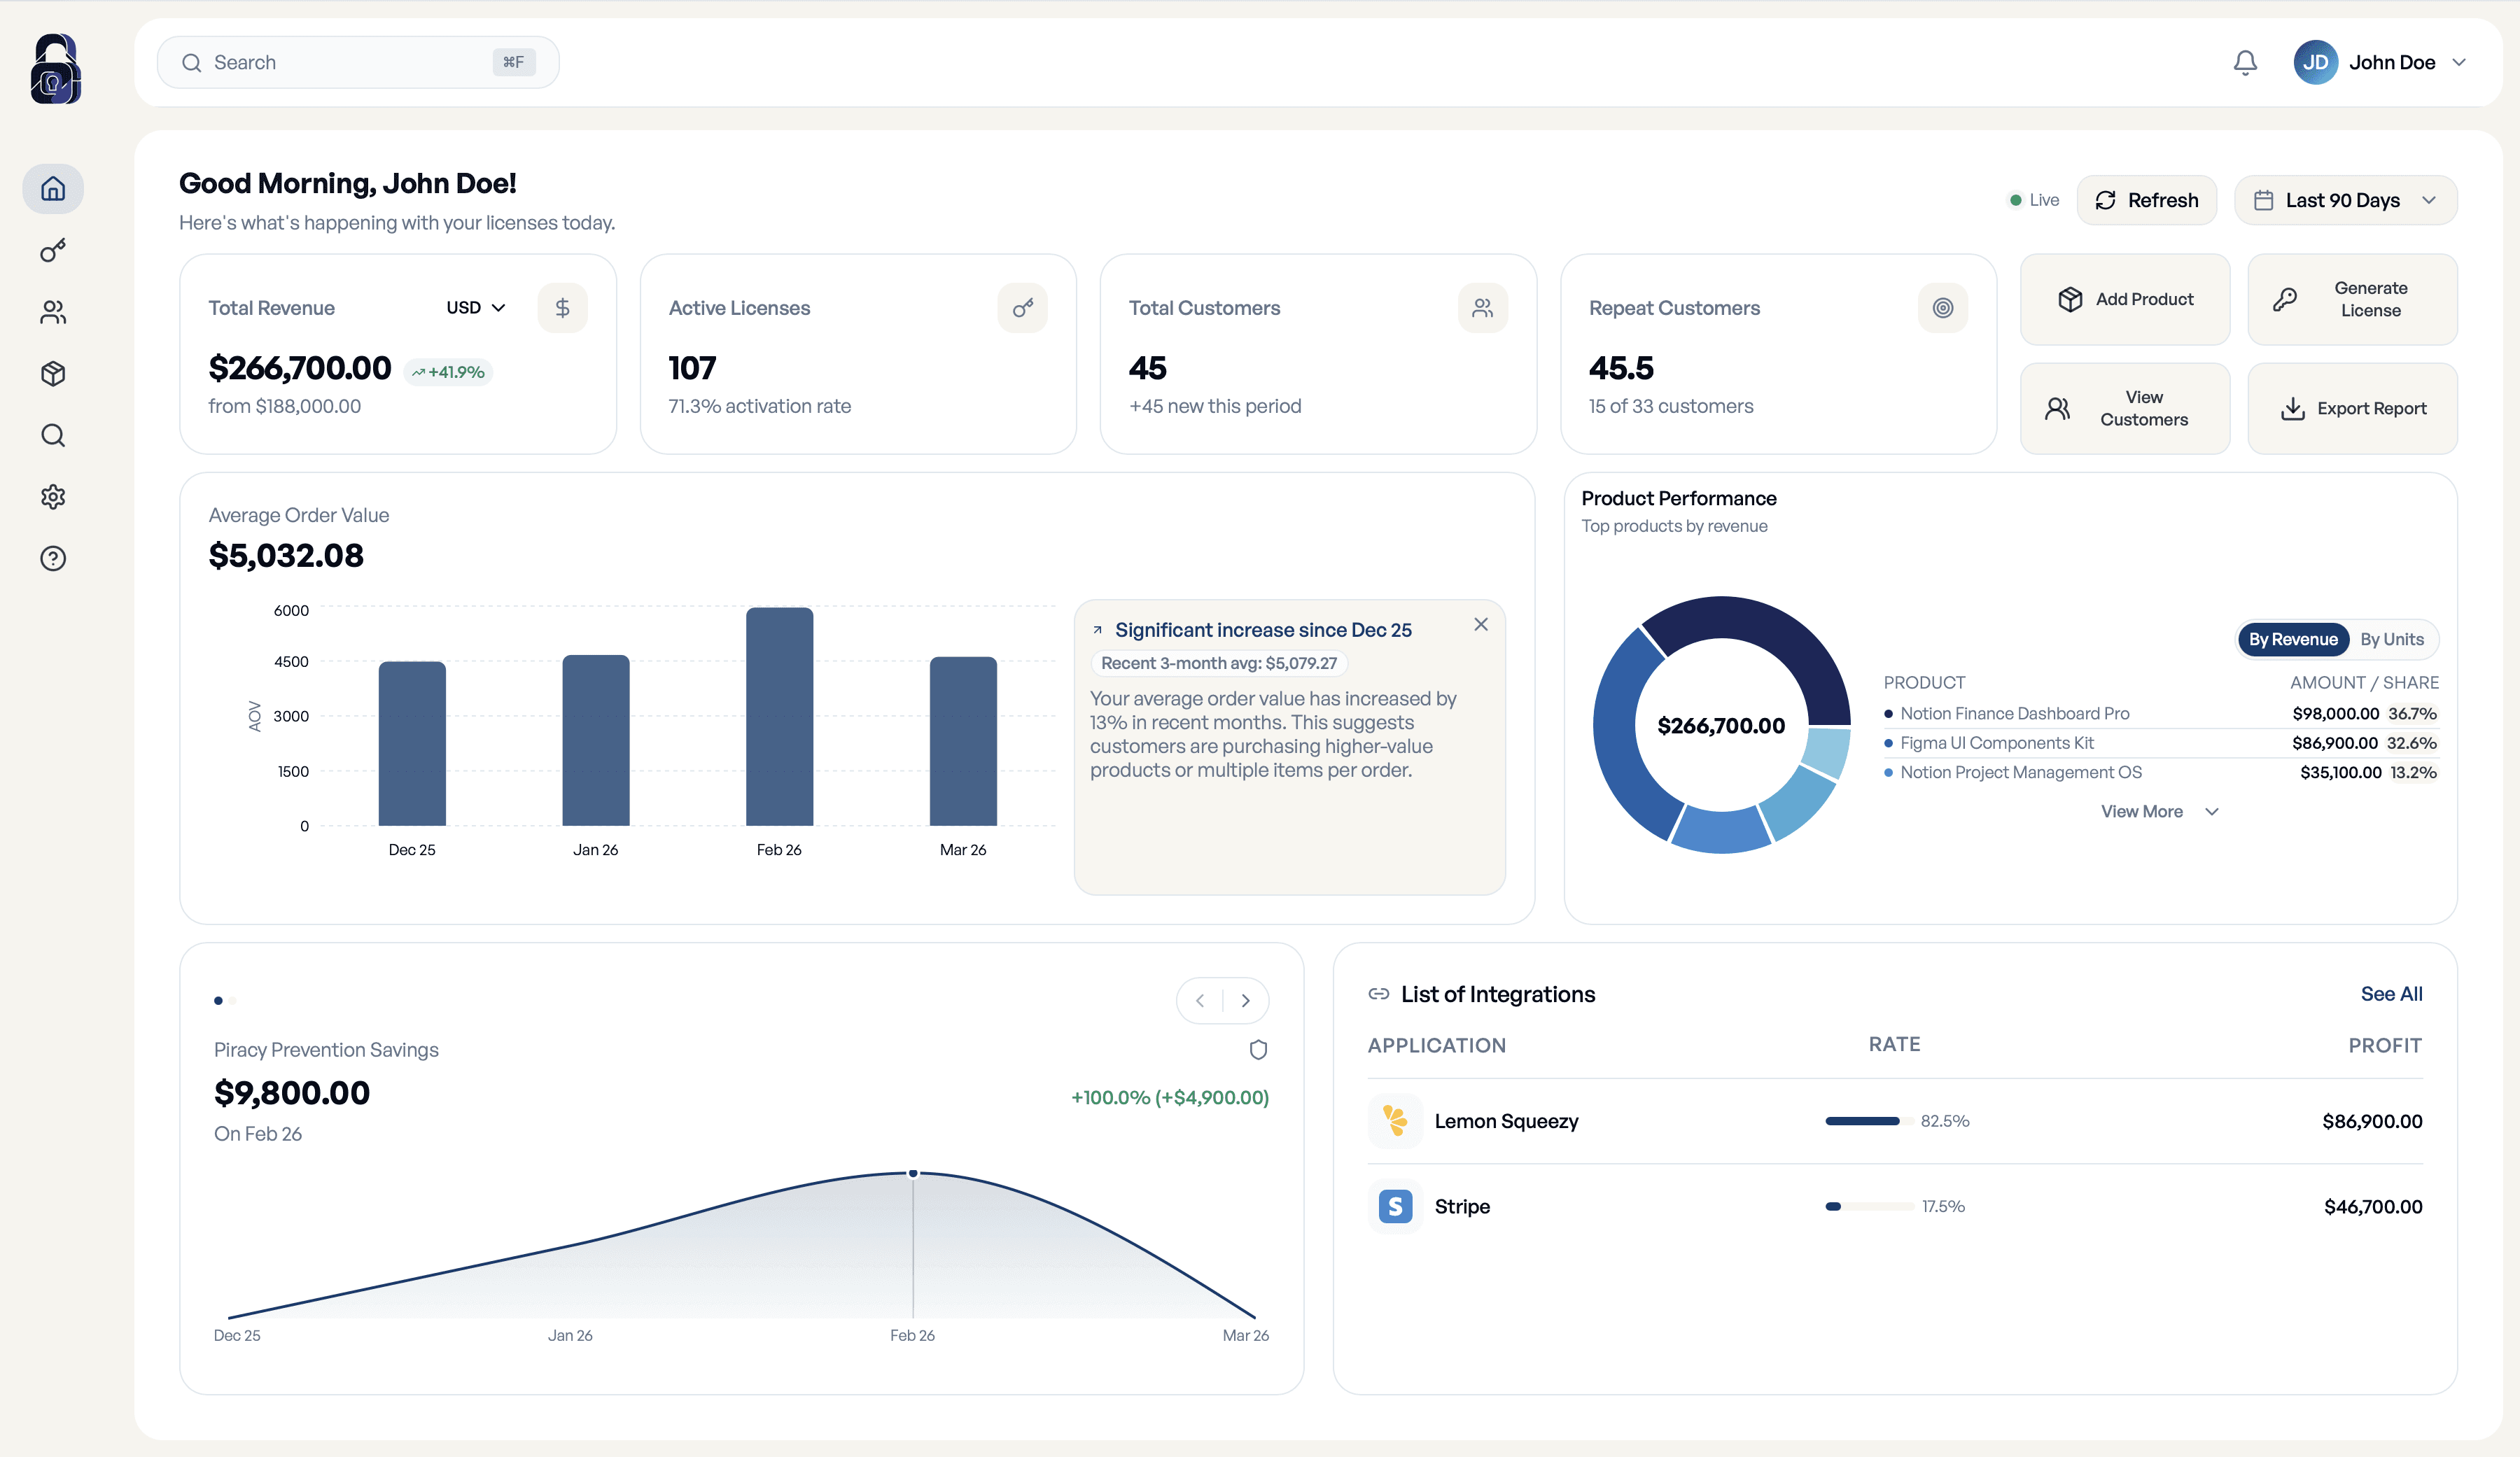Click the APPLICATION column header

tap(1437, 1045)
